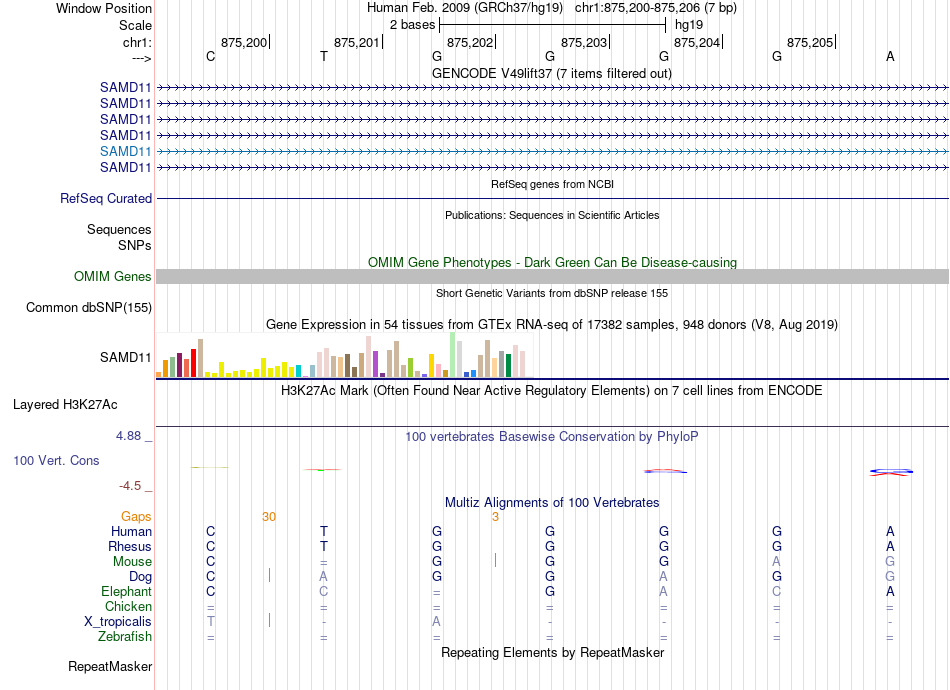The image size is (950, 690).
Task: Click the orange Gaps label
Action: click(136, 517)
